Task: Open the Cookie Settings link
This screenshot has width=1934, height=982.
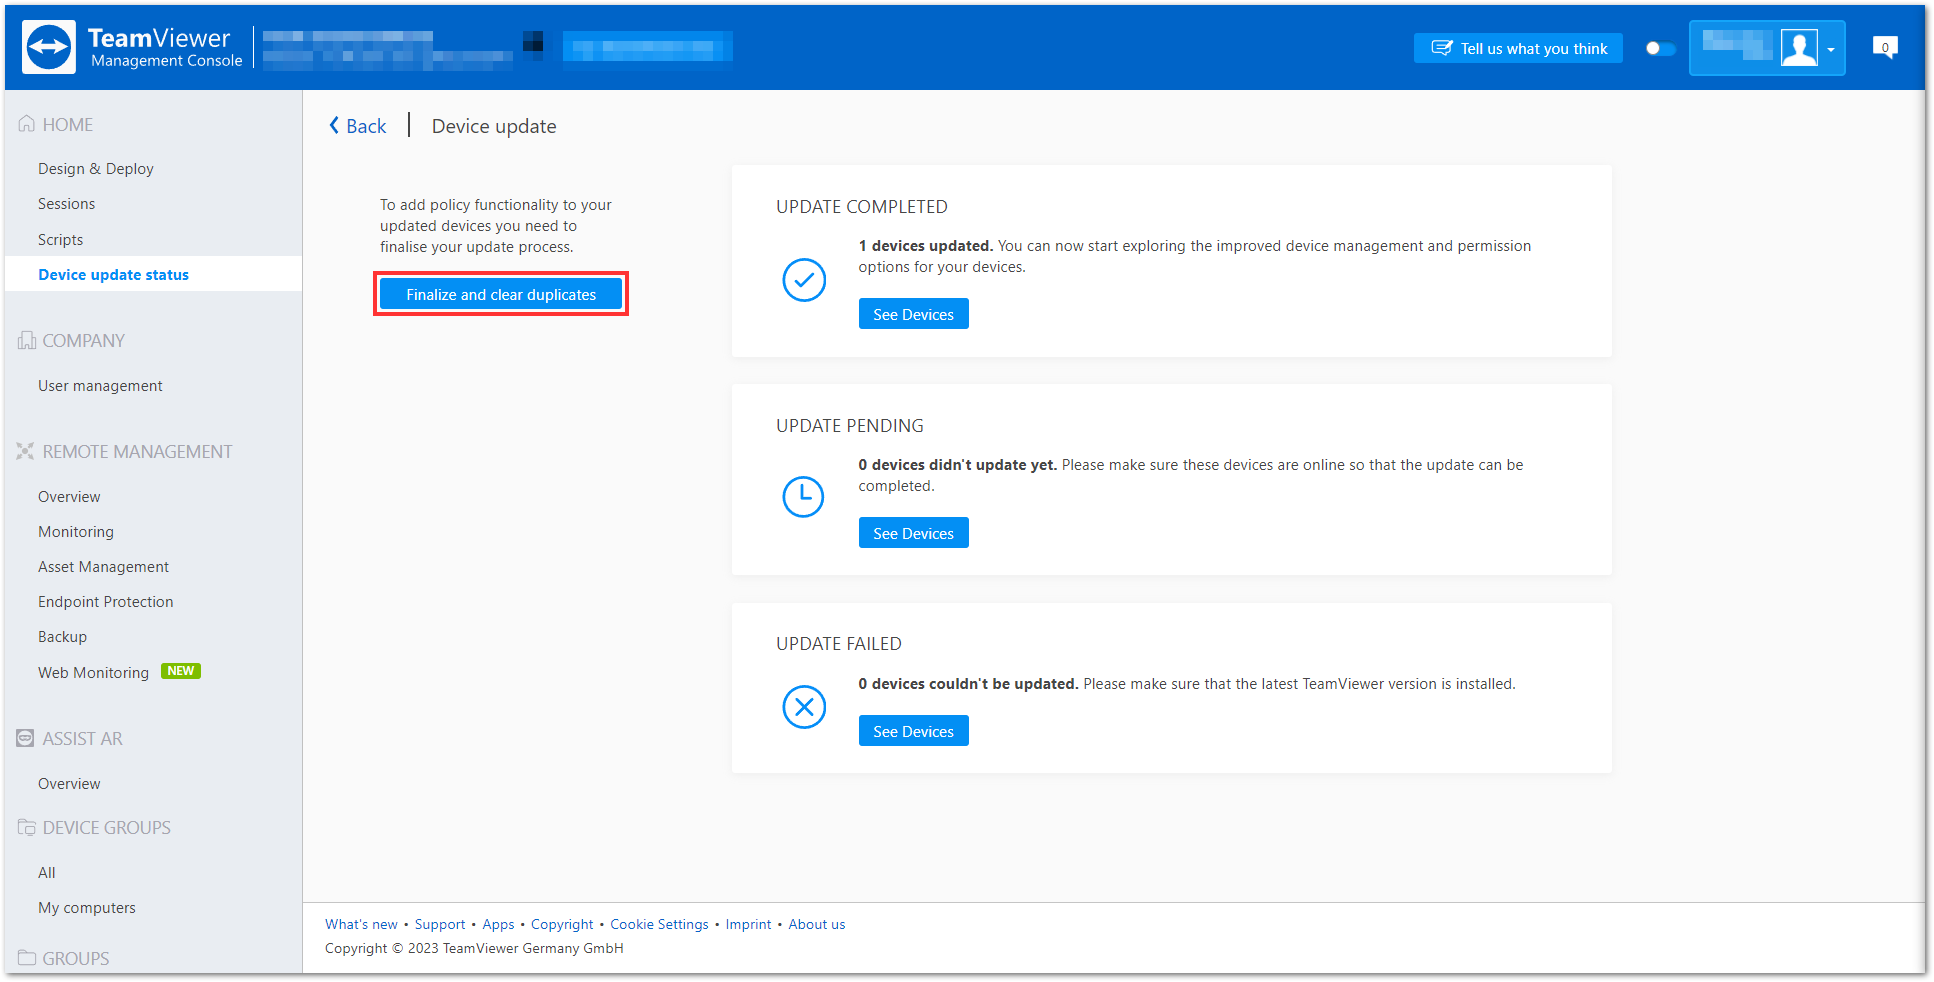Action: [659, 924]
